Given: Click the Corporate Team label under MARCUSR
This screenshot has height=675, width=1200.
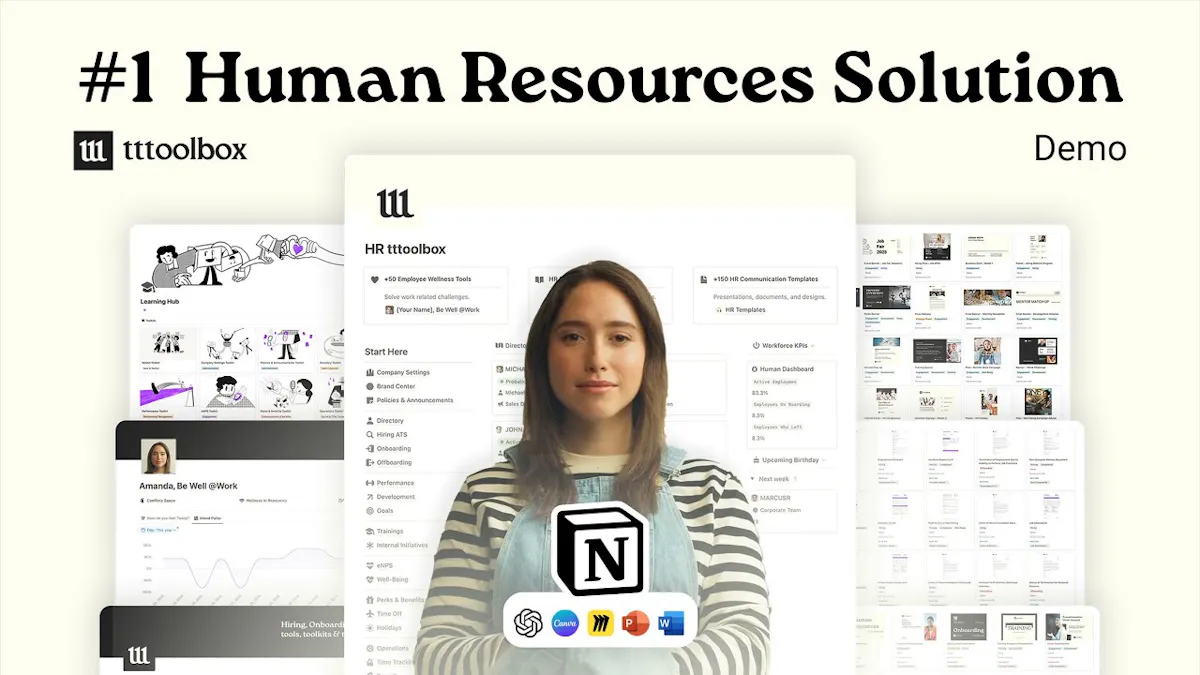Looking at the screenshot, I should click(x=780, y=510).
